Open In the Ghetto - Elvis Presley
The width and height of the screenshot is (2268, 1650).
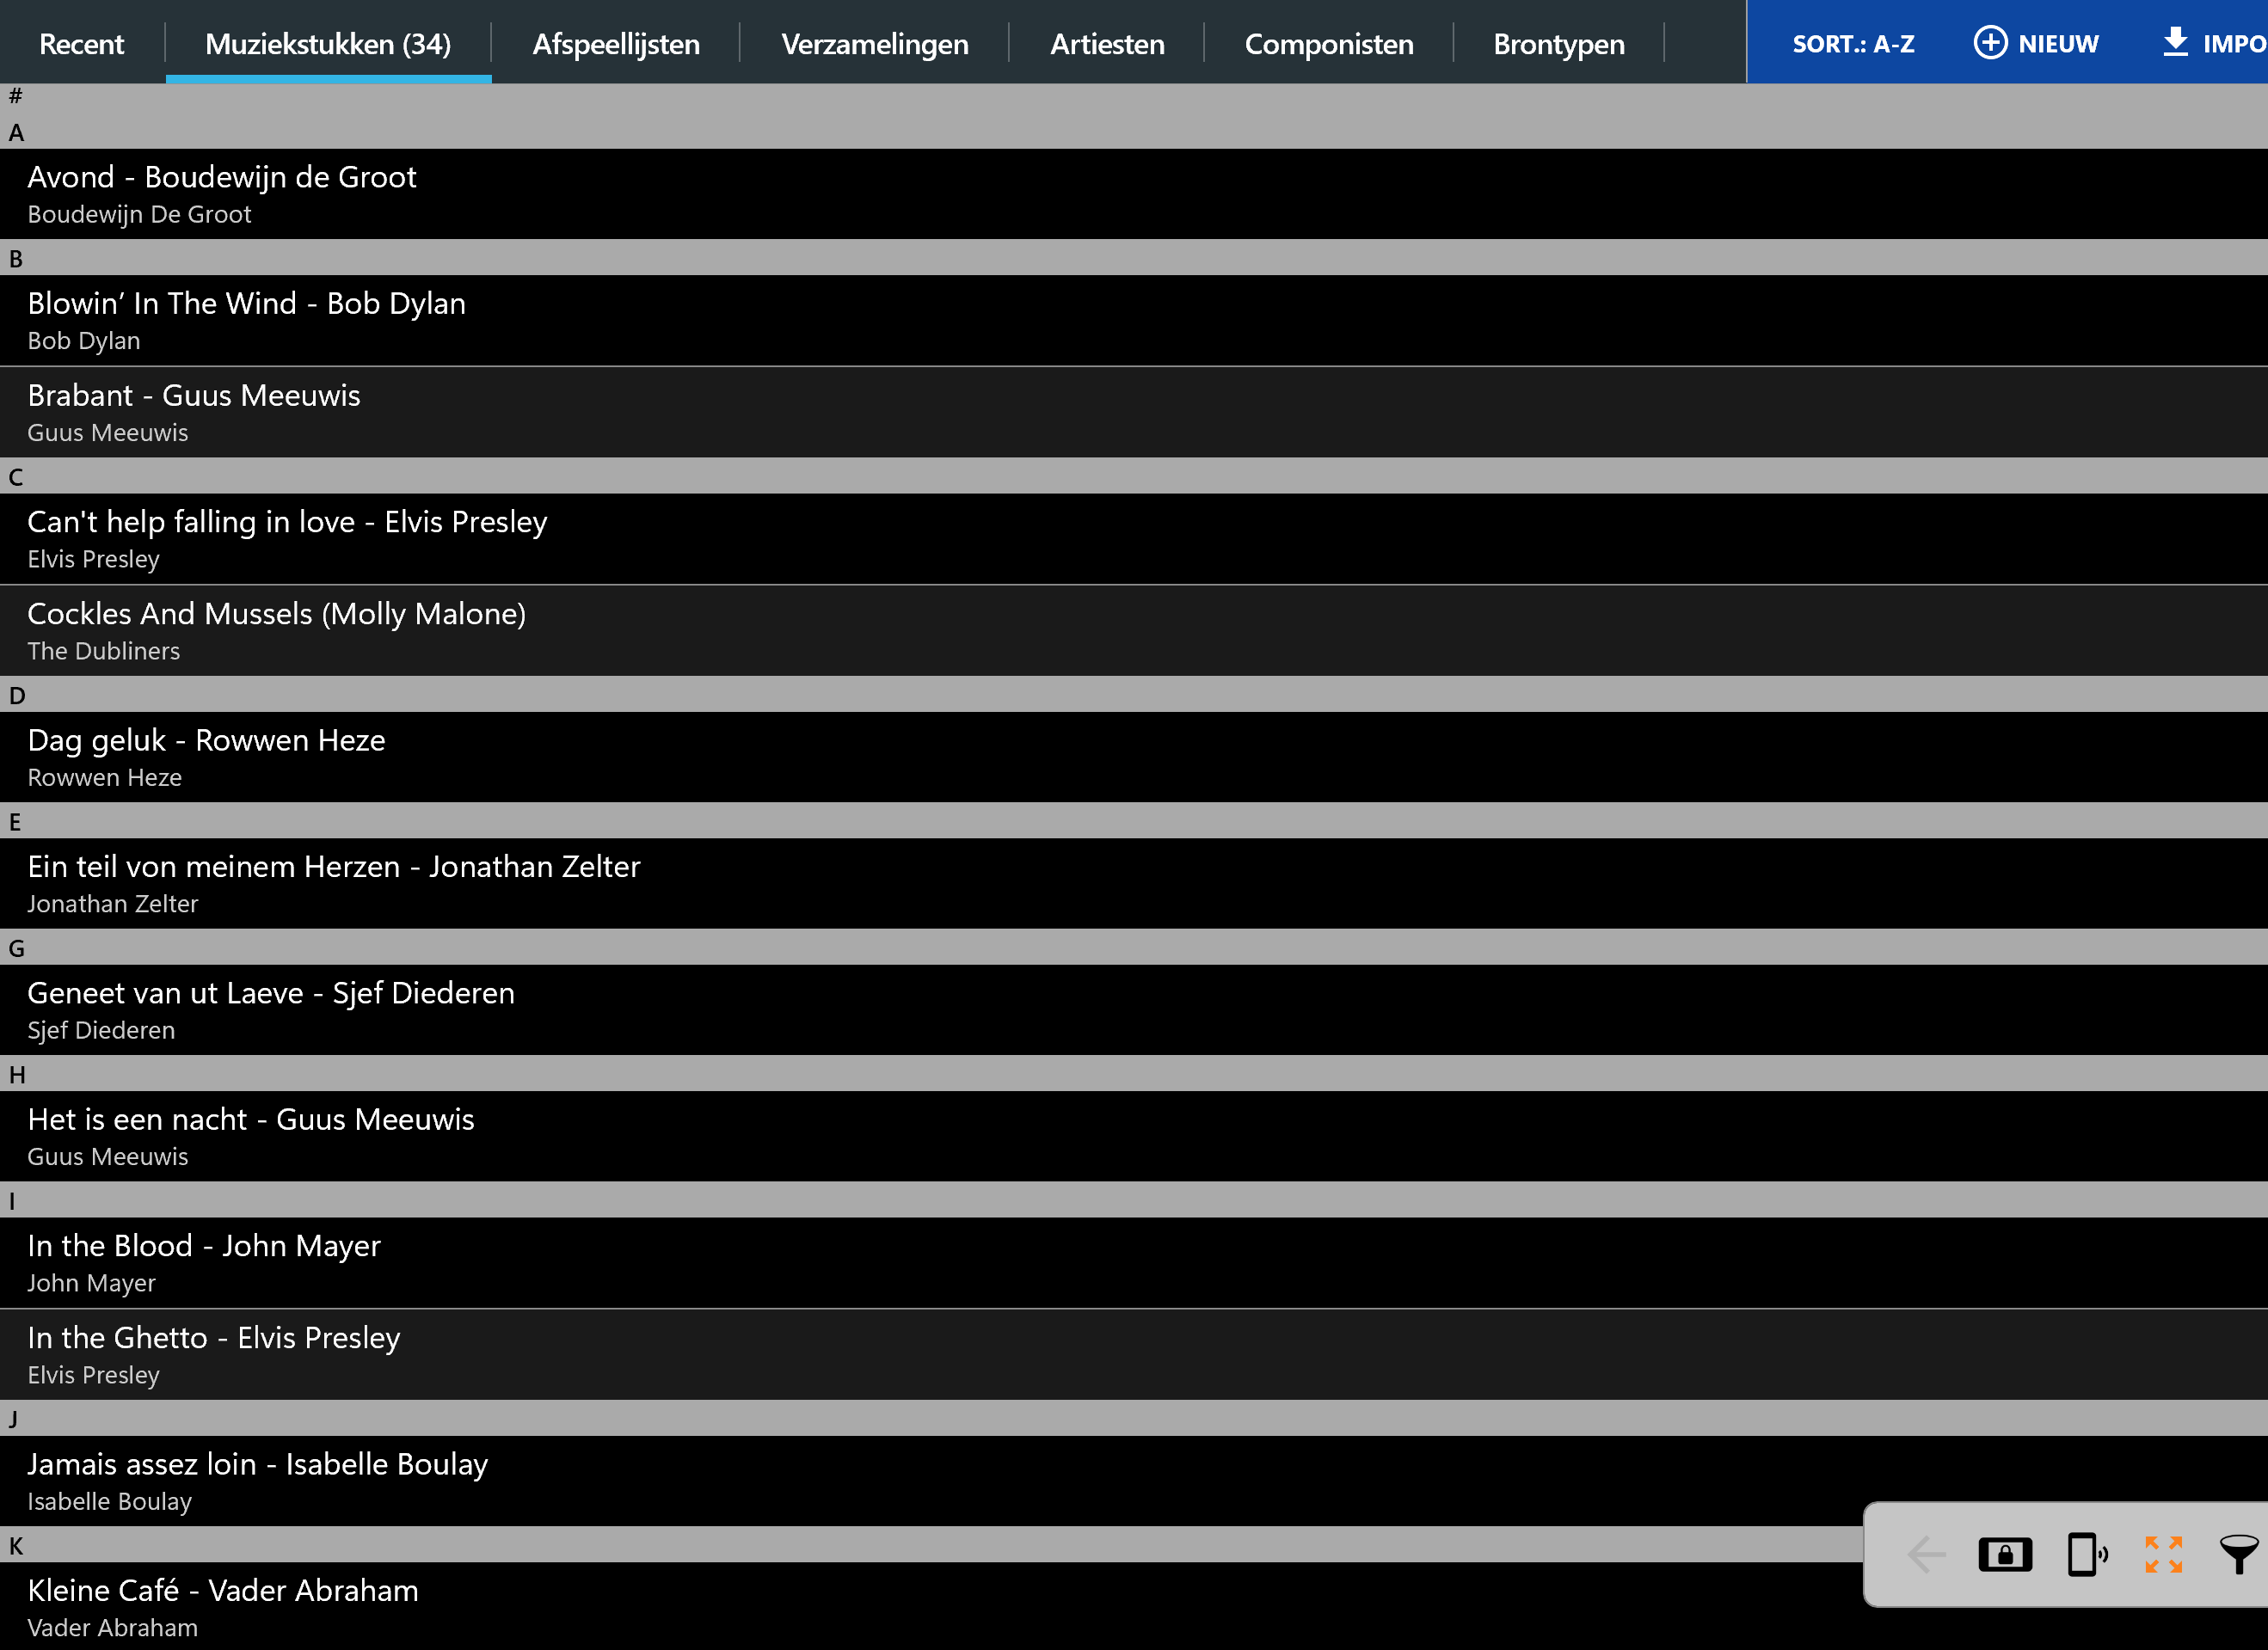(1134, 1354)
